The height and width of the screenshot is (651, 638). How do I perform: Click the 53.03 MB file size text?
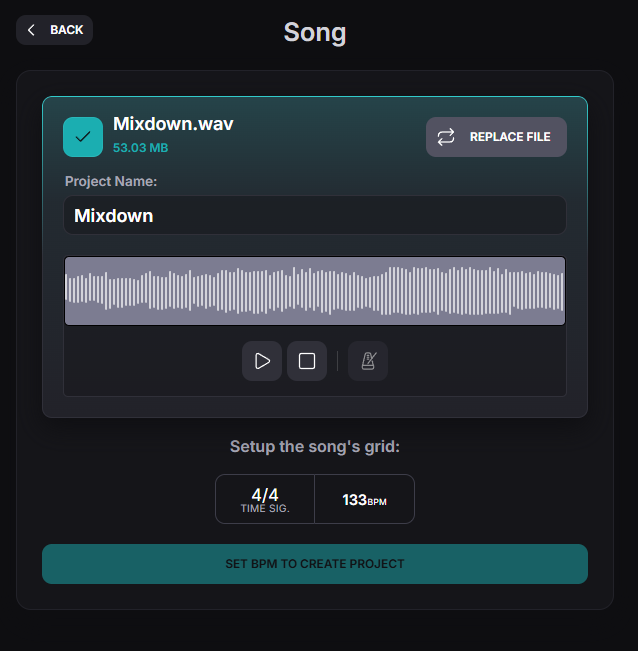coord(140,148)
